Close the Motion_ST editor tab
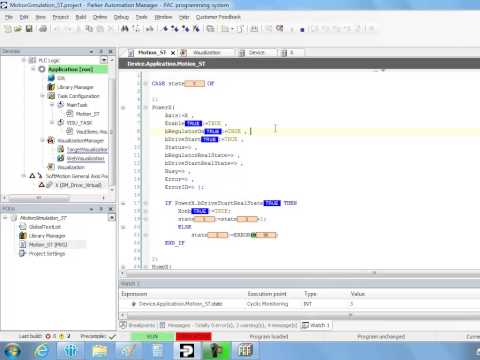Viewport: 480px width, 360px height. coord(173,53)
